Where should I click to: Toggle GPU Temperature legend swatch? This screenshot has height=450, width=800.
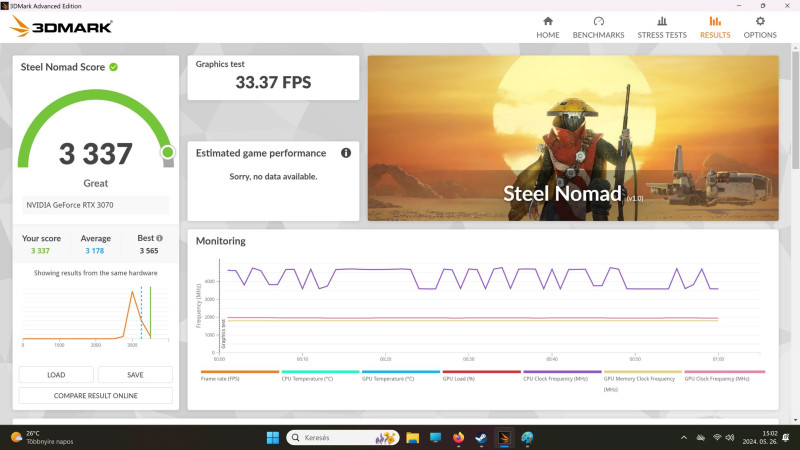401,372
